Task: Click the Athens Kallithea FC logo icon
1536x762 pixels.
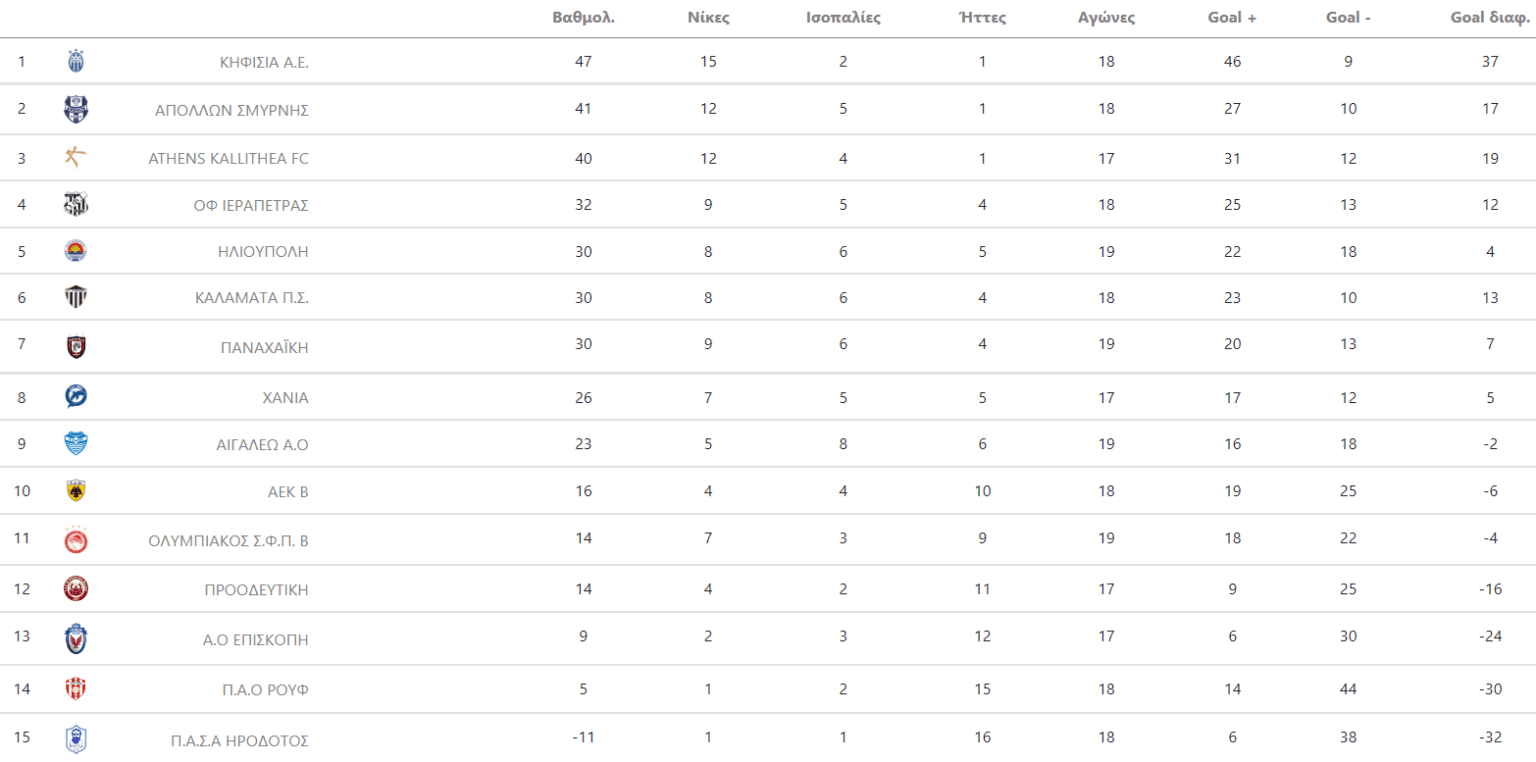Action: coord(76,157)
